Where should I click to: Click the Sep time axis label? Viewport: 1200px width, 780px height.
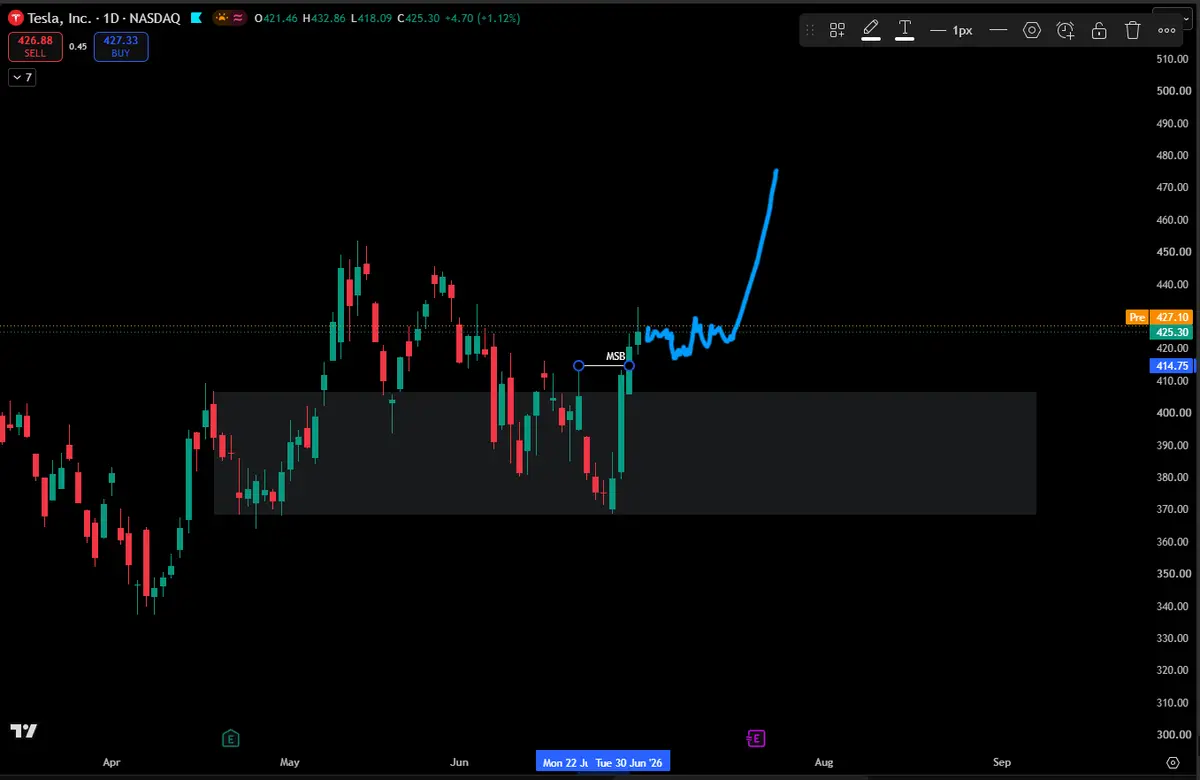[x=1002, y=763]
